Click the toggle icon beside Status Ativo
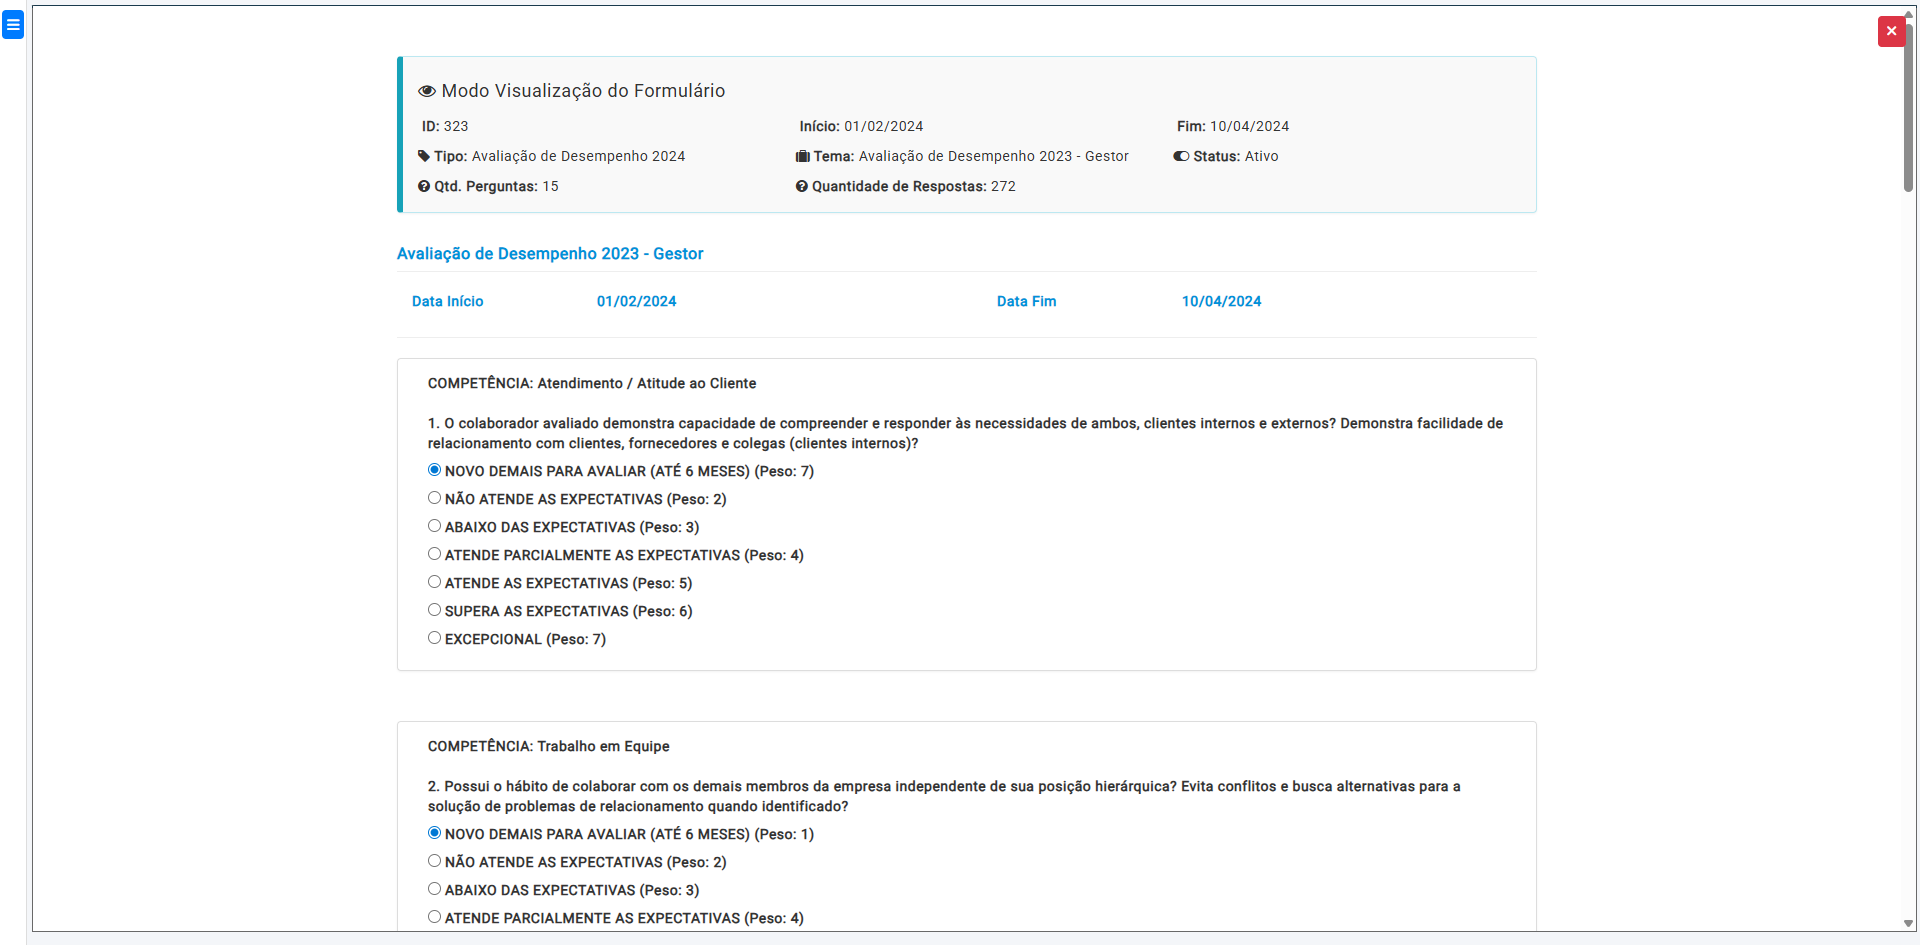The height and width of the screenshot is (945, 1920). pos(1181,156)
